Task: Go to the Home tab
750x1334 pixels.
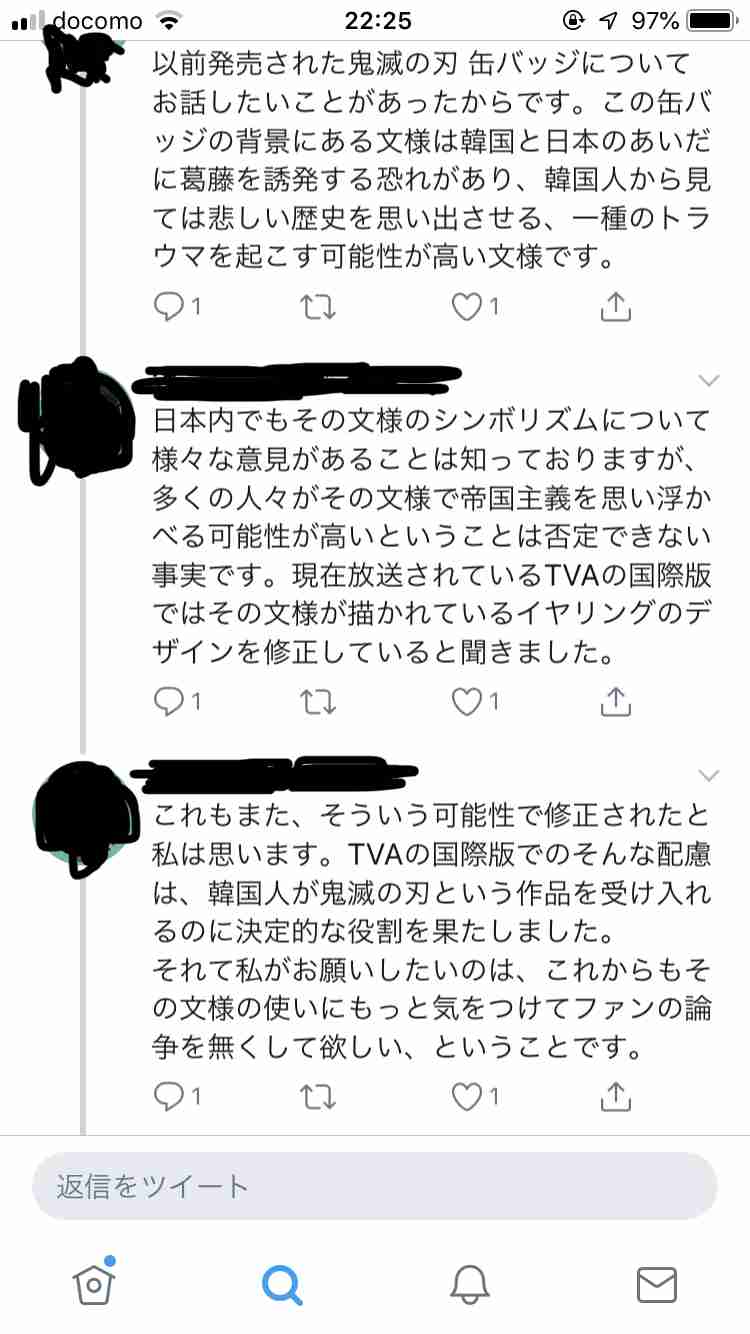Action: tap(94, 1282)
